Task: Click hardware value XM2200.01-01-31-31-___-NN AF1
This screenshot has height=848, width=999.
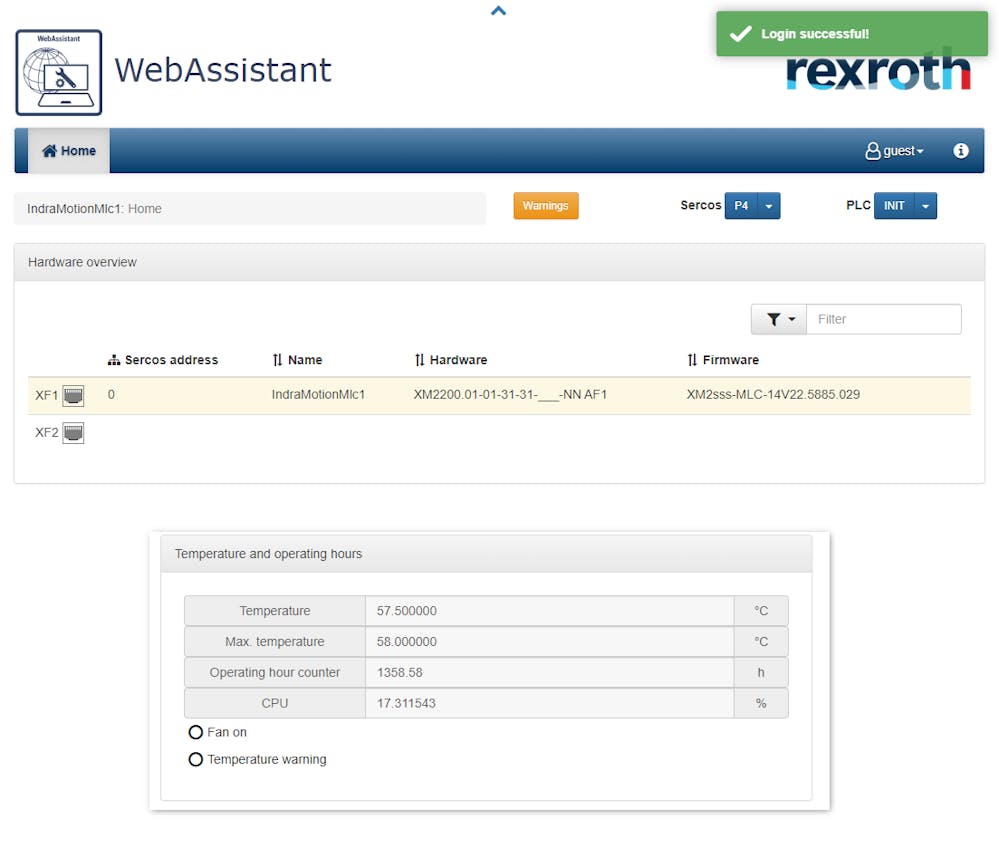Action: (x=510, y=394)
